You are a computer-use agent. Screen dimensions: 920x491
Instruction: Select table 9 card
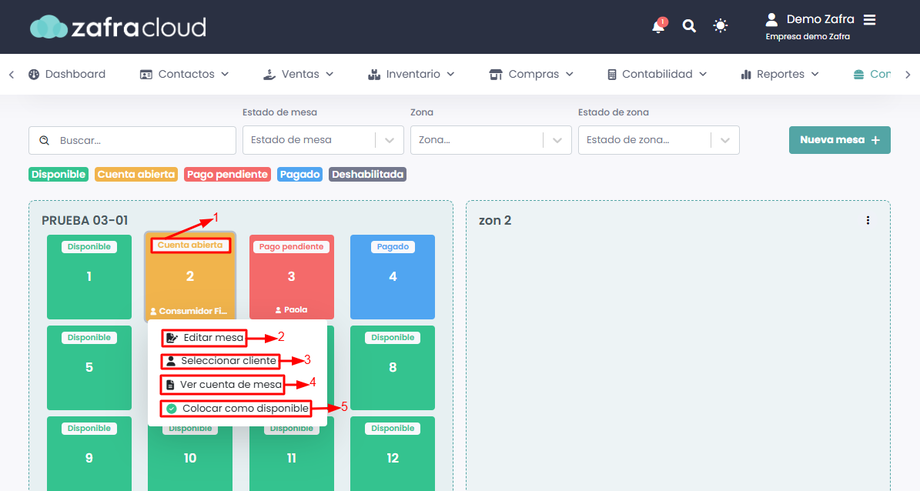click(x=89, y=453)
